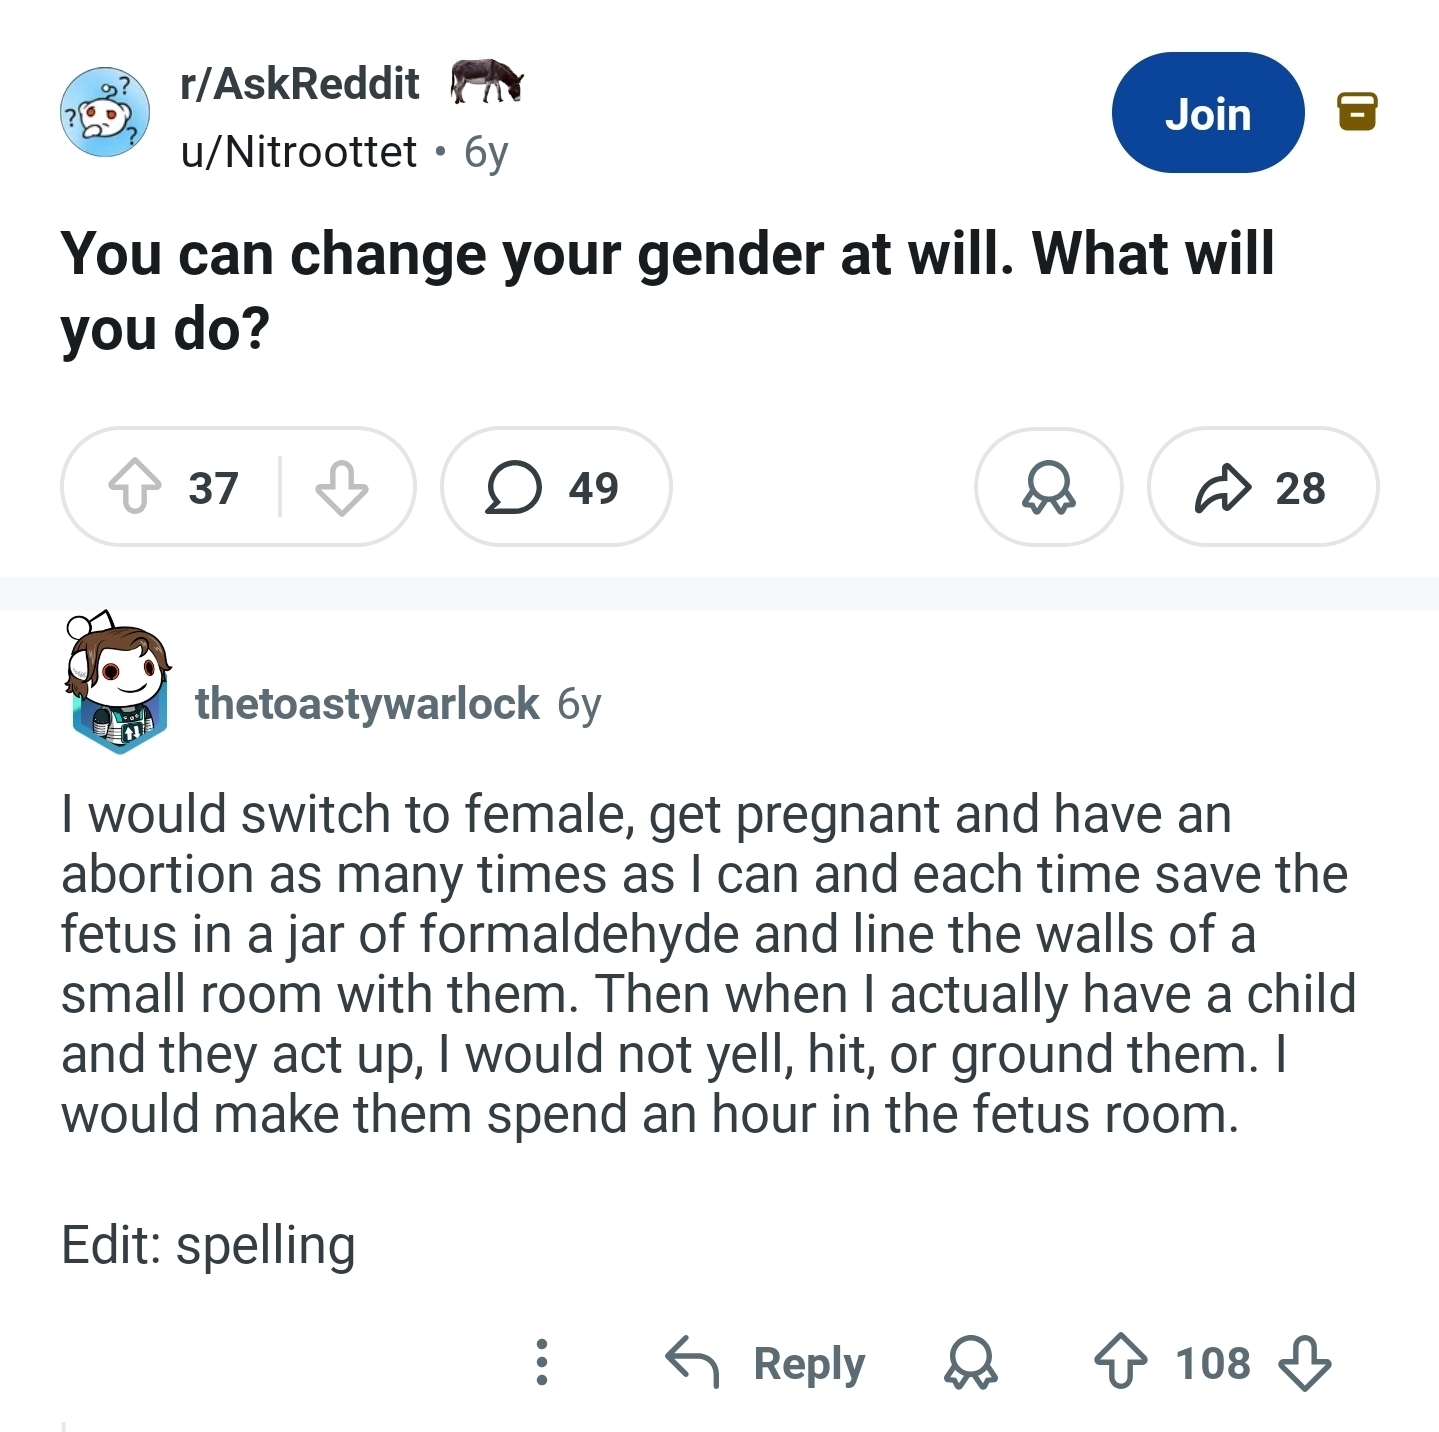
Task: Downvote thetoastywarlock's comment
Action: [x=1305, y=1363]
